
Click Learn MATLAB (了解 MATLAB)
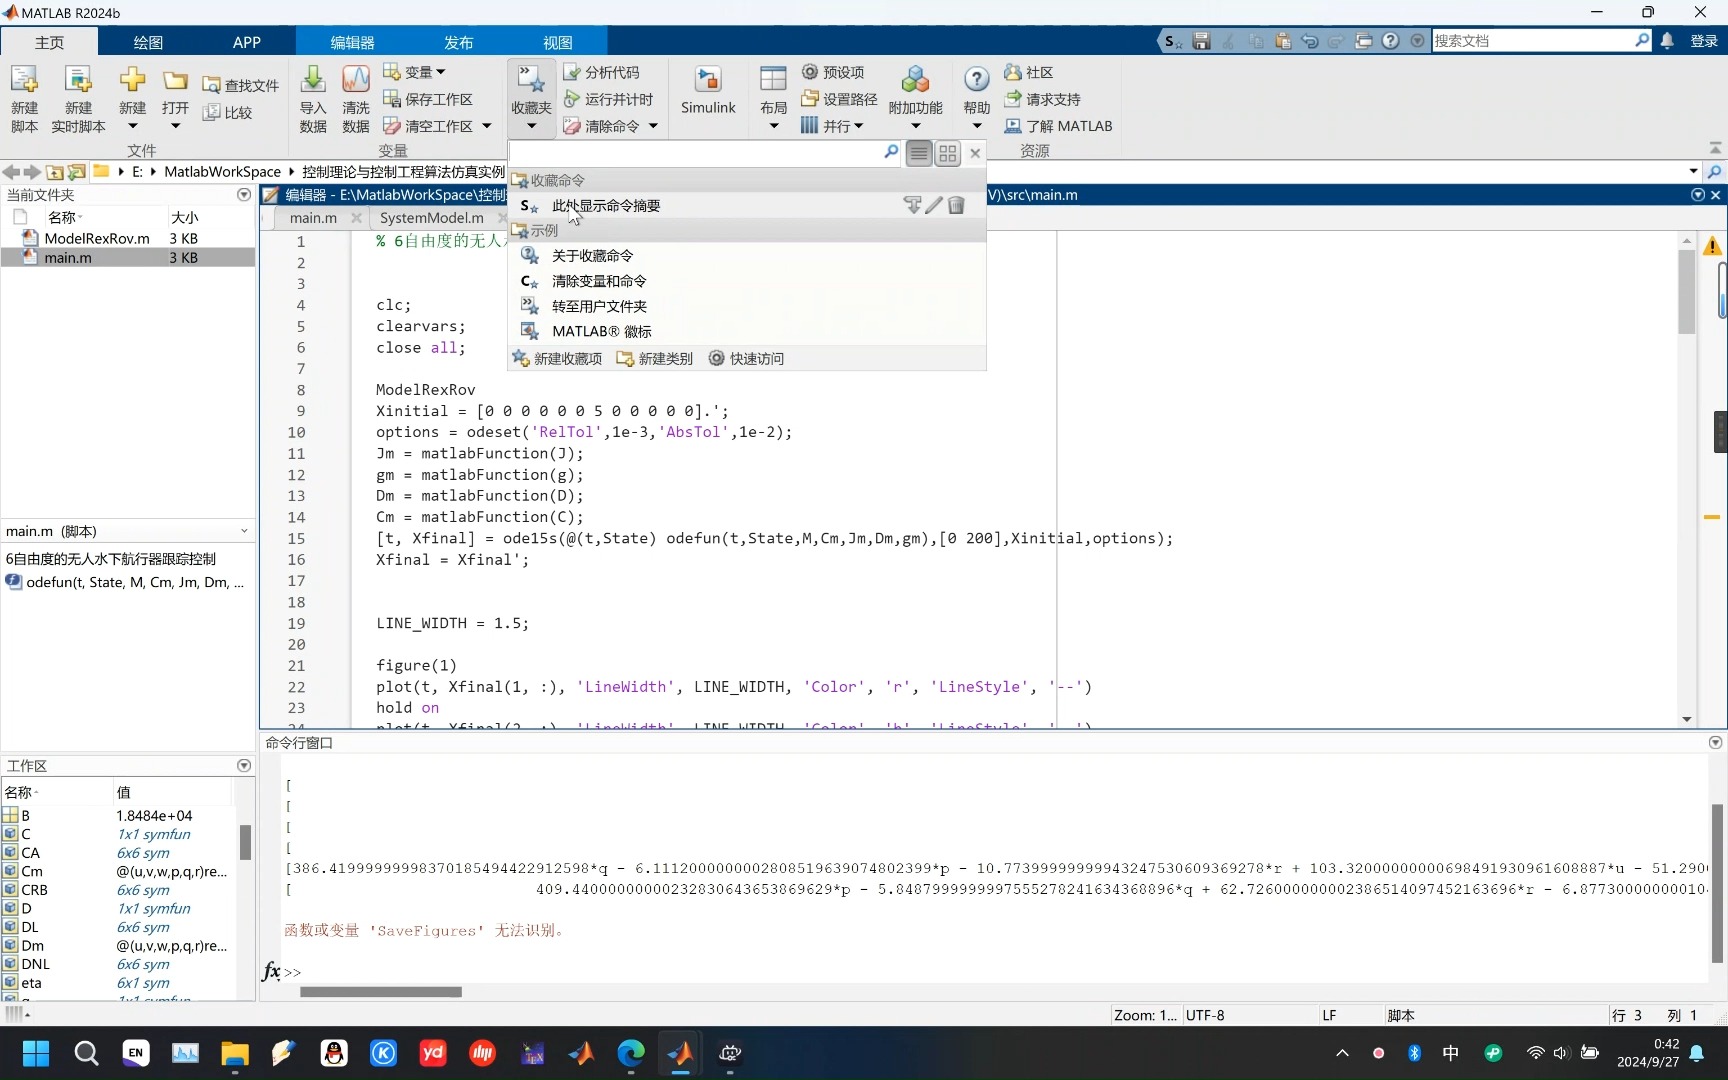coord(1058,126)
